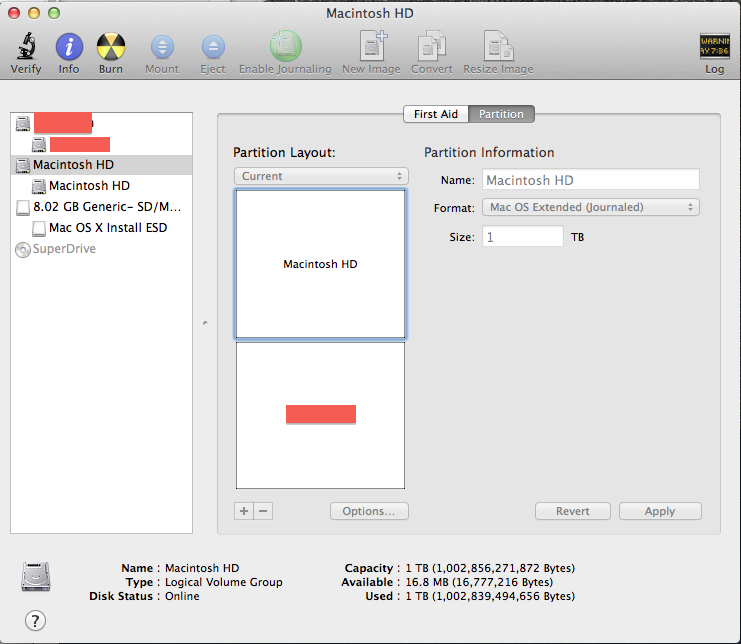Click the Burn toolbar icon

(x=111, y=46)
